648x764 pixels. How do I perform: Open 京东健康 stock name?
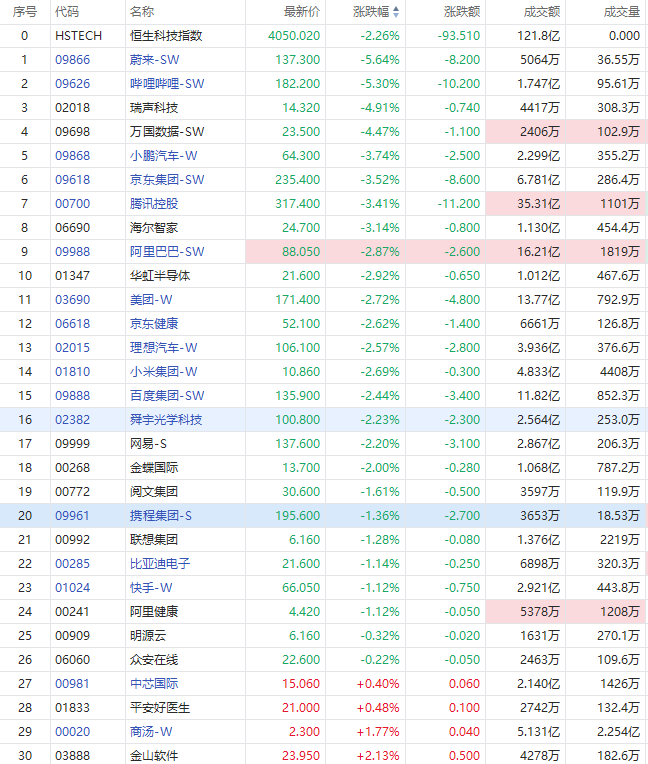[x=154, y=324]
